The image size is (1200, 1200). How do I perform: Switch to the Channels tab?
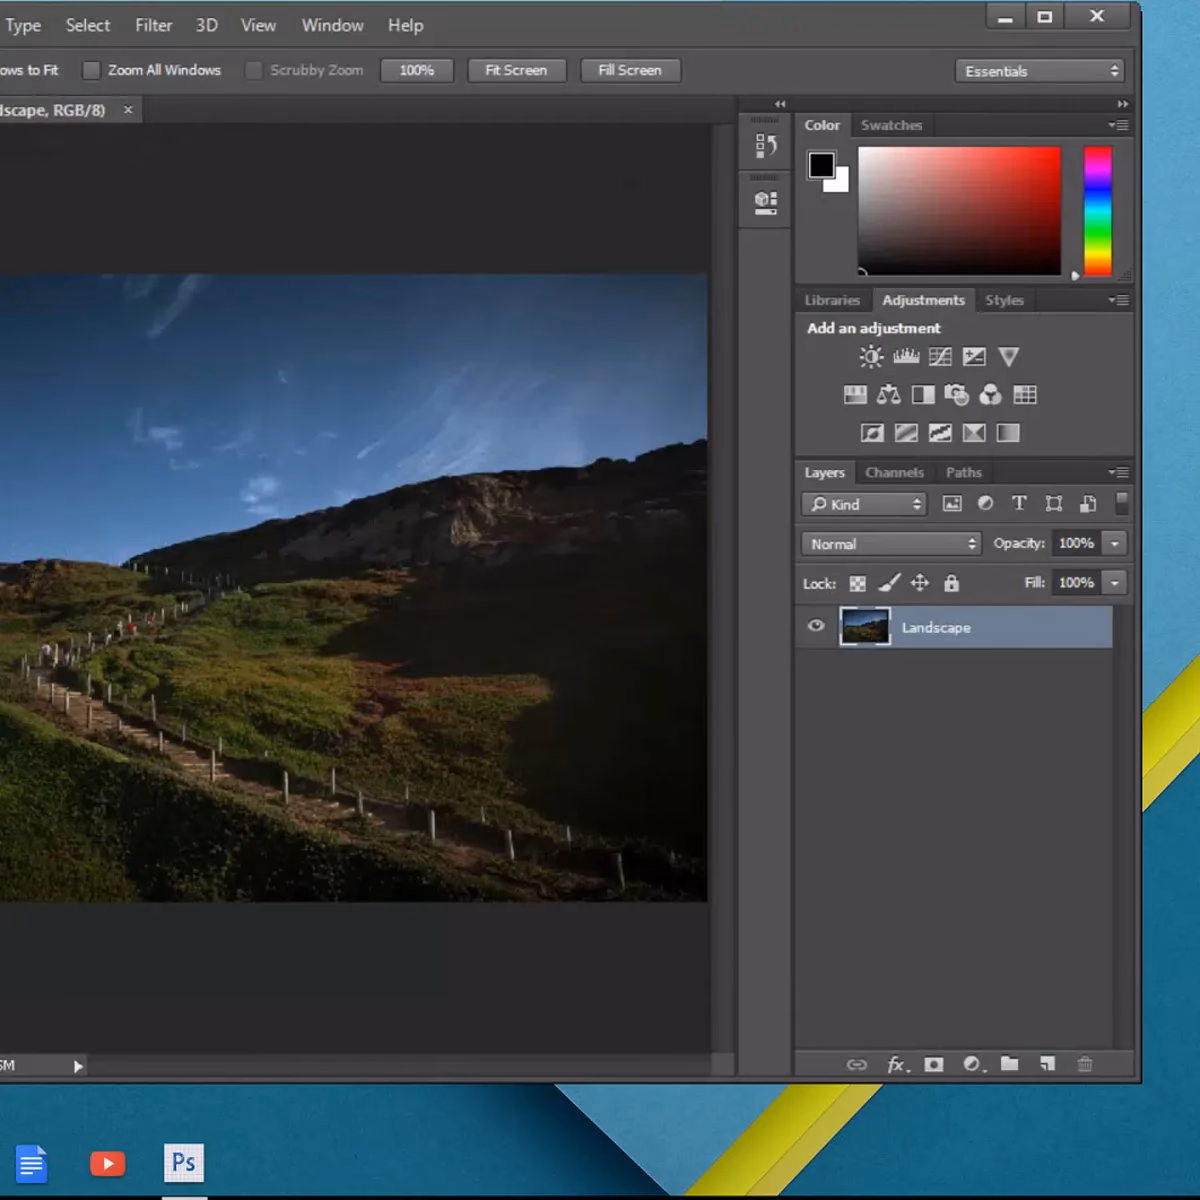tap(894, 472)
